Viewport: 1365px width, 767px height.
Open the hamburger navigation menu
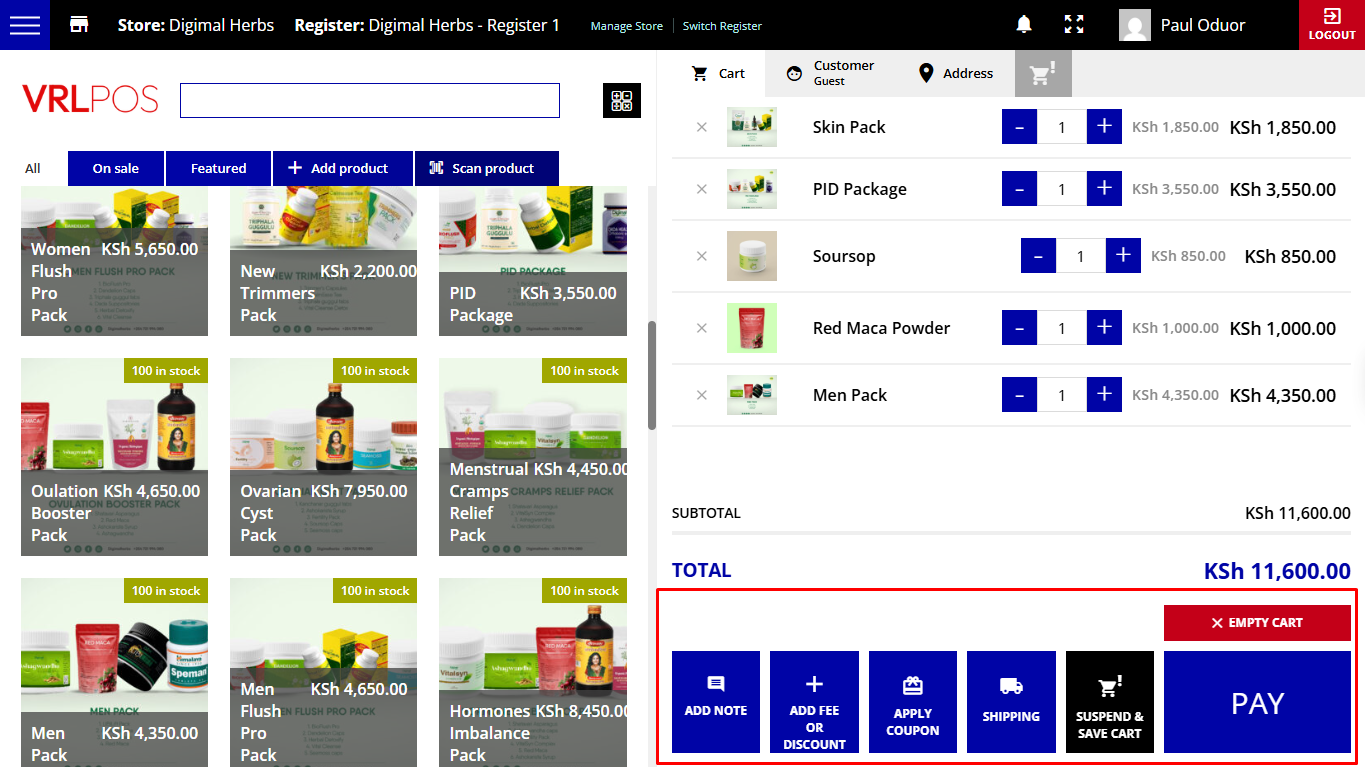tap(24, 25)
